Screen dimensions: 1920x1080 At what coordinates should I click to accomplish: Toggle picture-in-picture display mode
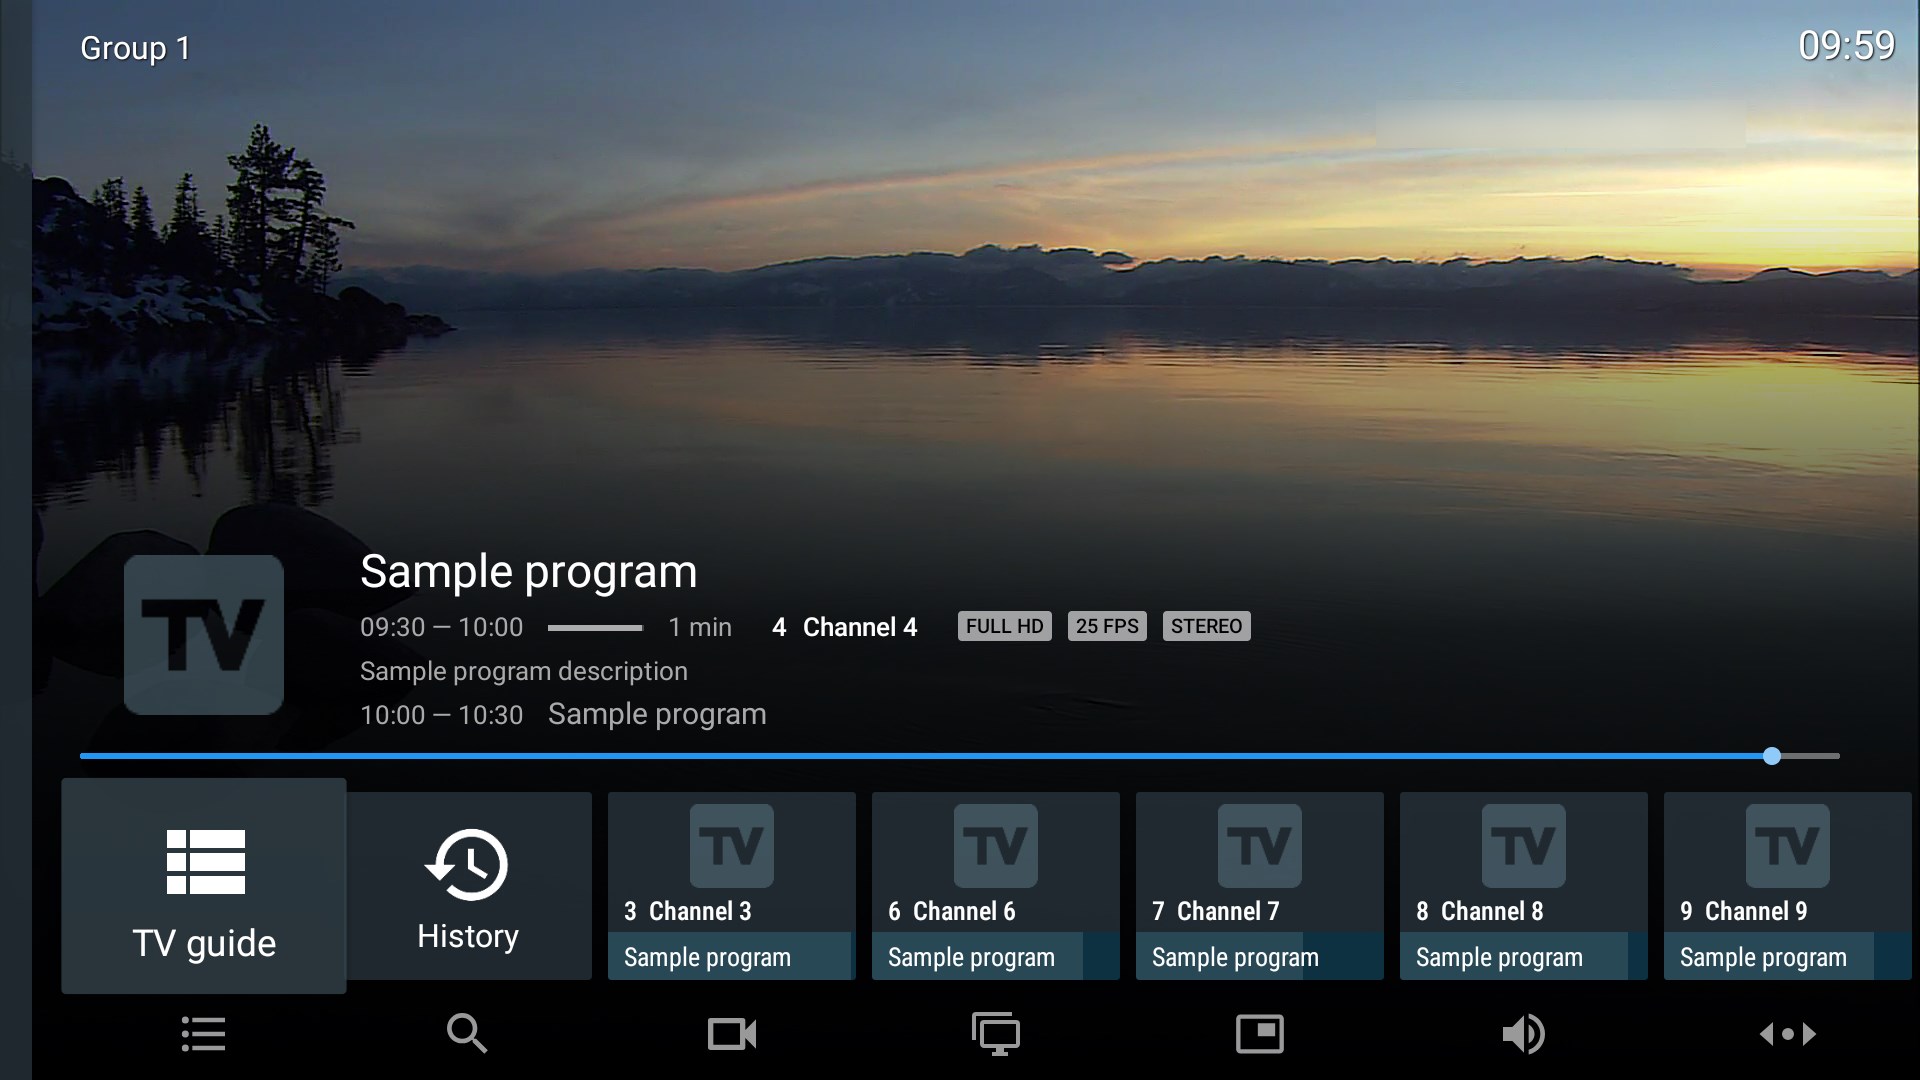coord(1257,1033)
